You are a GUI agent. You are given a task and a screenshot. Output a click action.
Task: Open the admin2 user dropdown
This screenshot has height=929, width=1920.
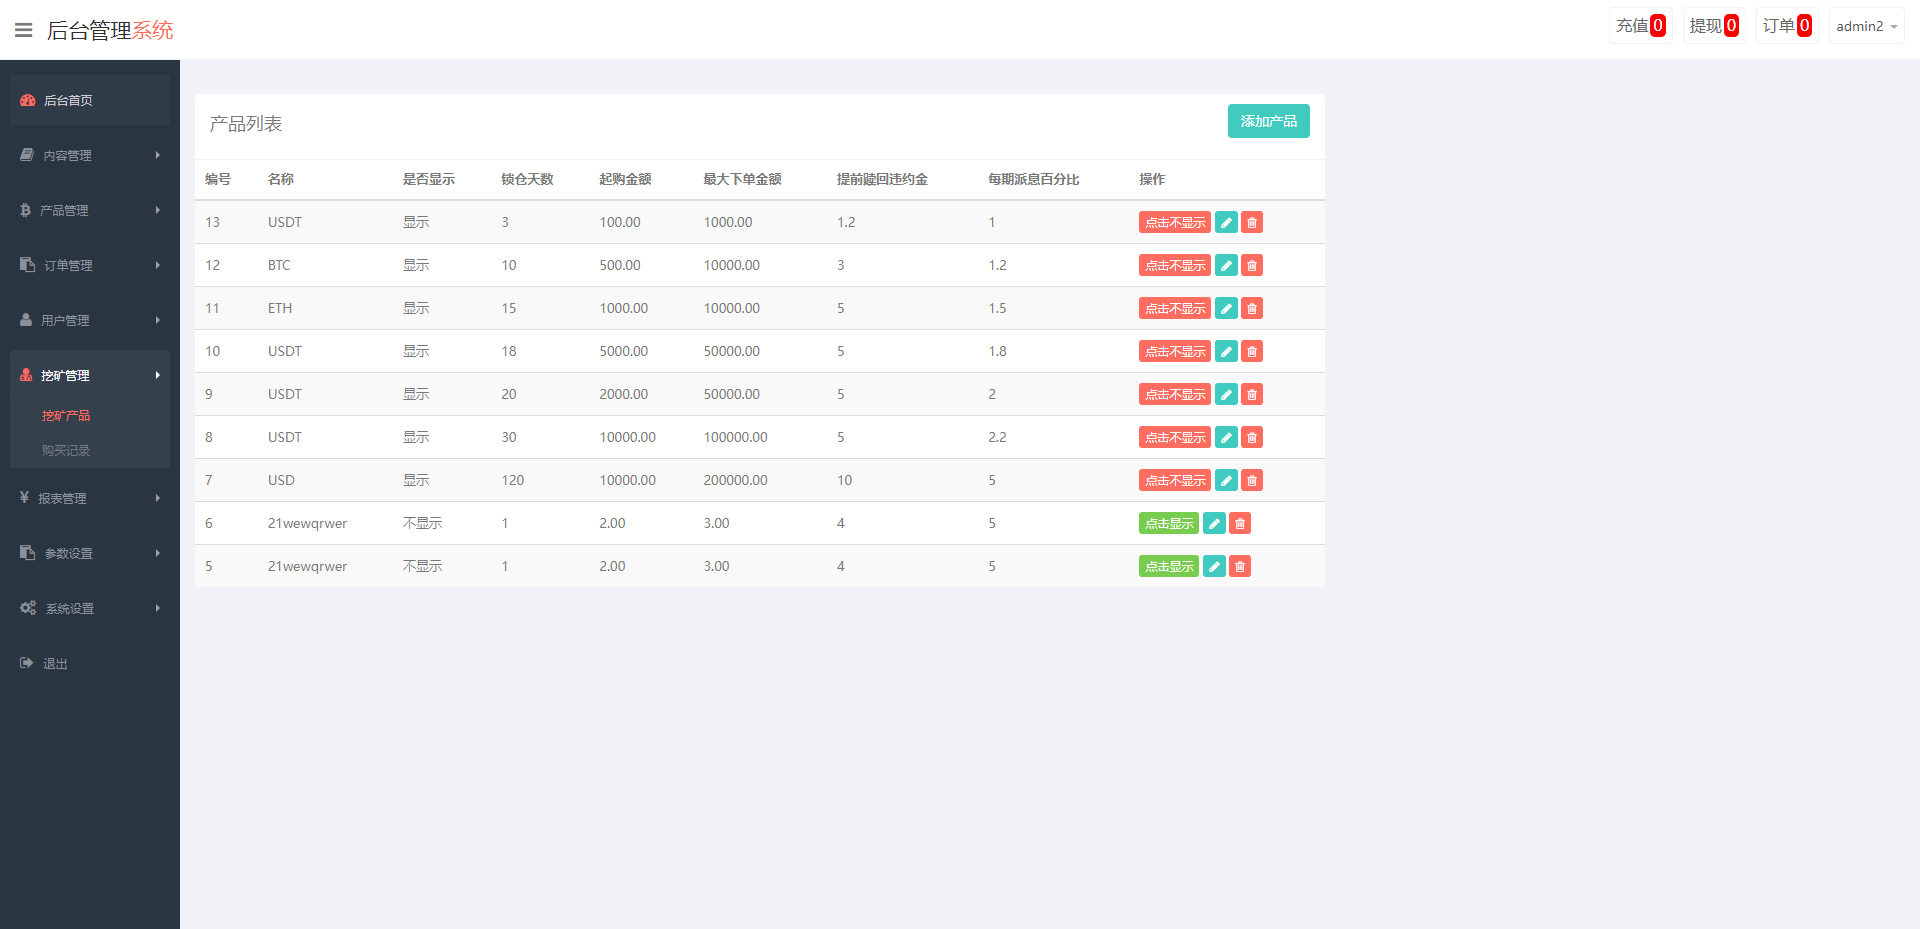[1866, 26]
